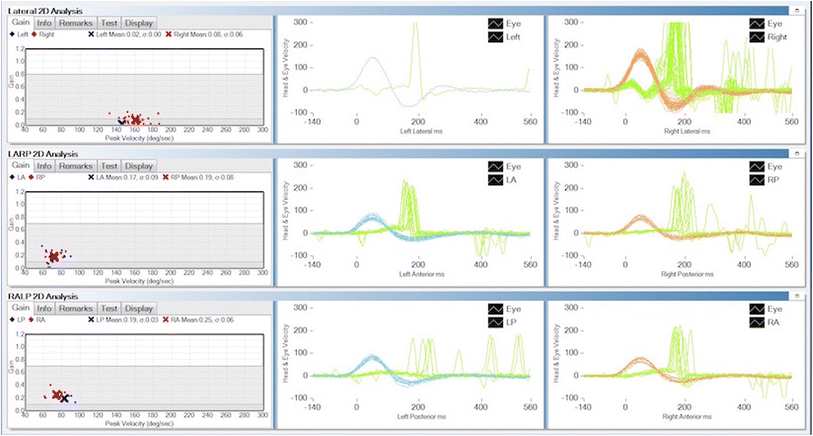The width and height of the screenshot is (813, 436).
Task: Open the Display tab in RALP 2D Analysis
Action: pos(138,309)
